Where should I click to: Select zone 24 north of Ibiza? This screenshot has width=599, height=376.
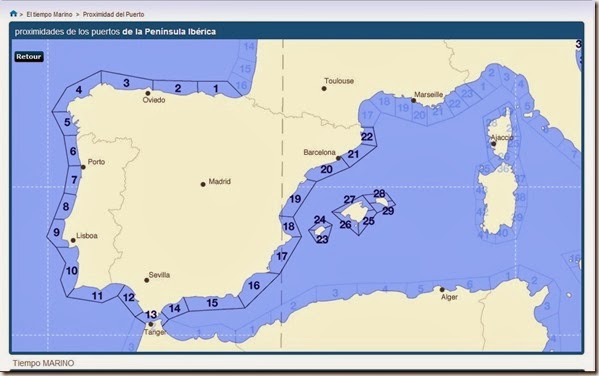click(320, 220)
